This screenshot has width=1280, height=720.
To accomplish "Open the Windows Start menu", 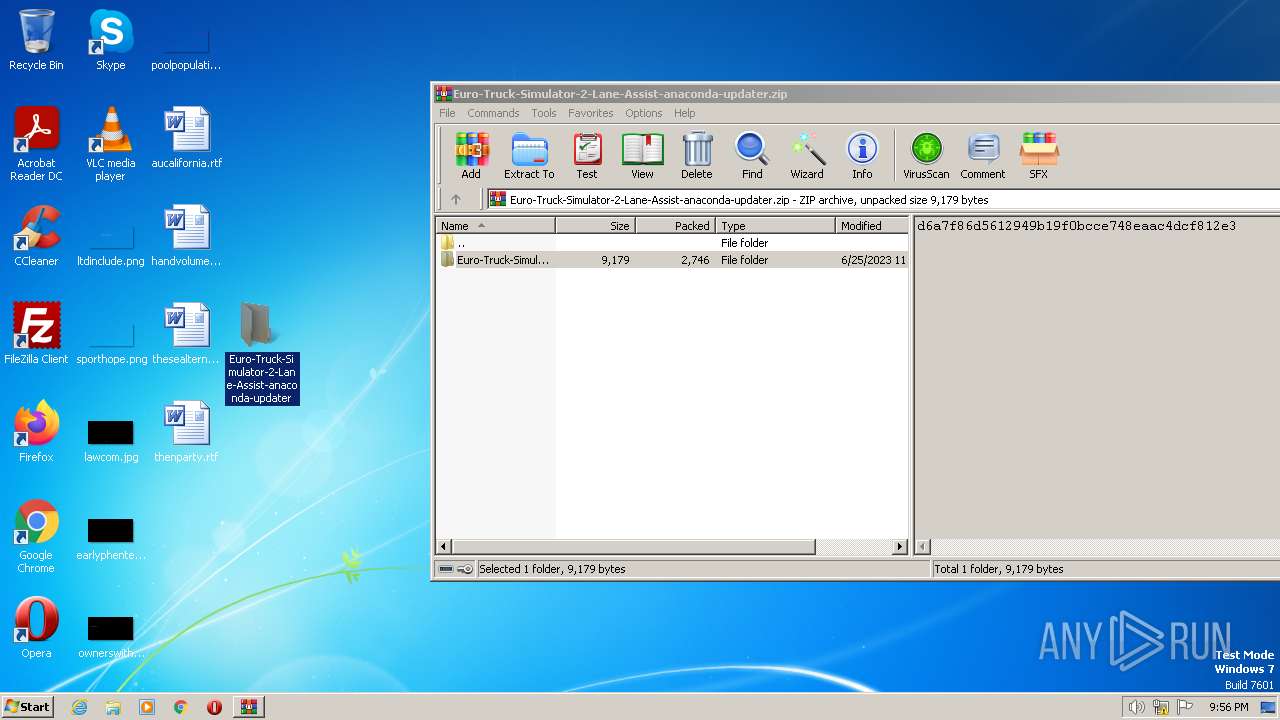I will (x=27, y=707).
